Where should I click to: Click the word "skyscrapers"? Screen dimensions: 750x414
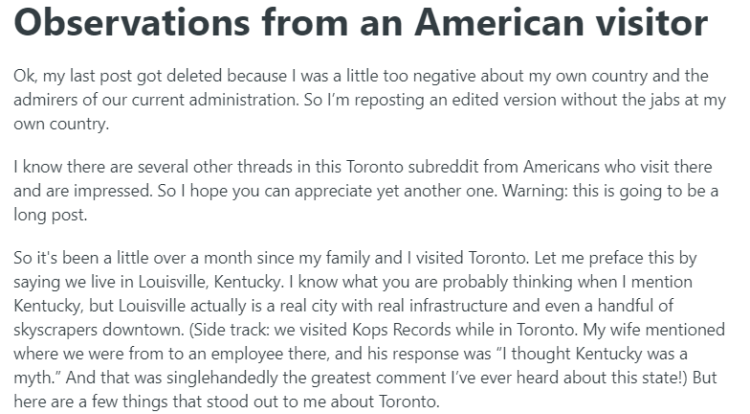click(x=56, y=330)
